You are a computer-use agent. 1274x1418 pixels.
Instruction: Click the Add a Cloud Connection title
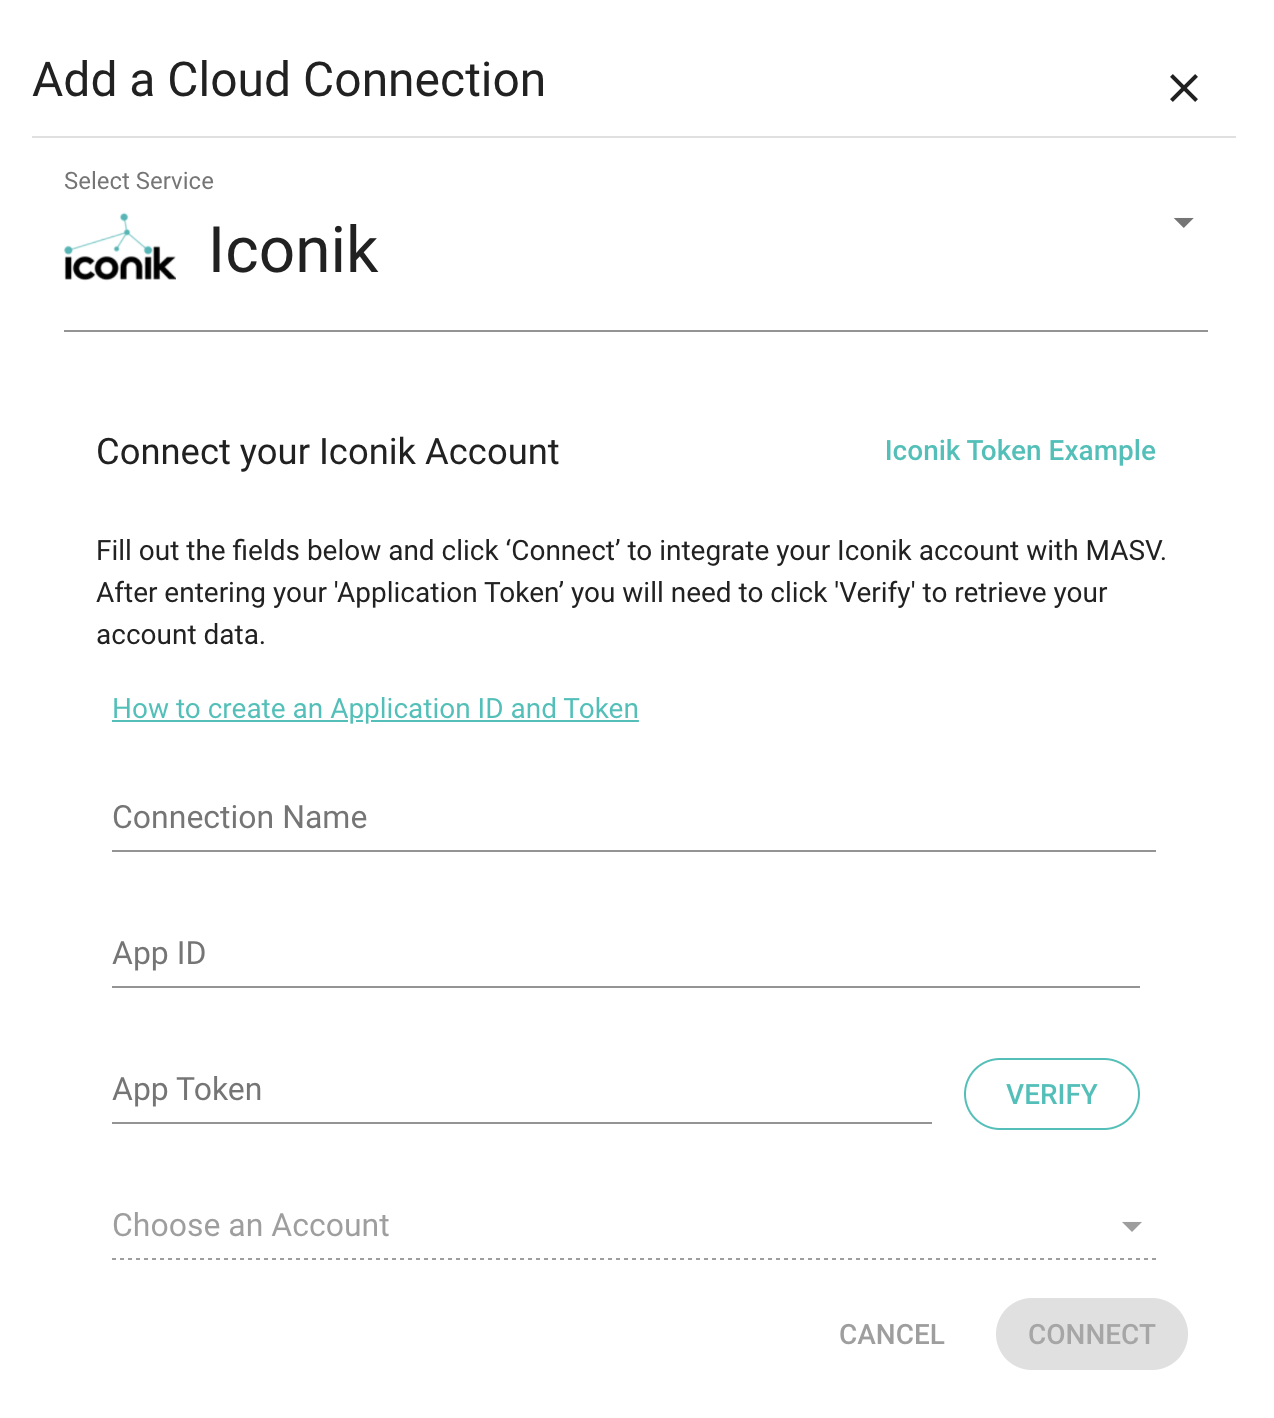[x=289, y=79]
